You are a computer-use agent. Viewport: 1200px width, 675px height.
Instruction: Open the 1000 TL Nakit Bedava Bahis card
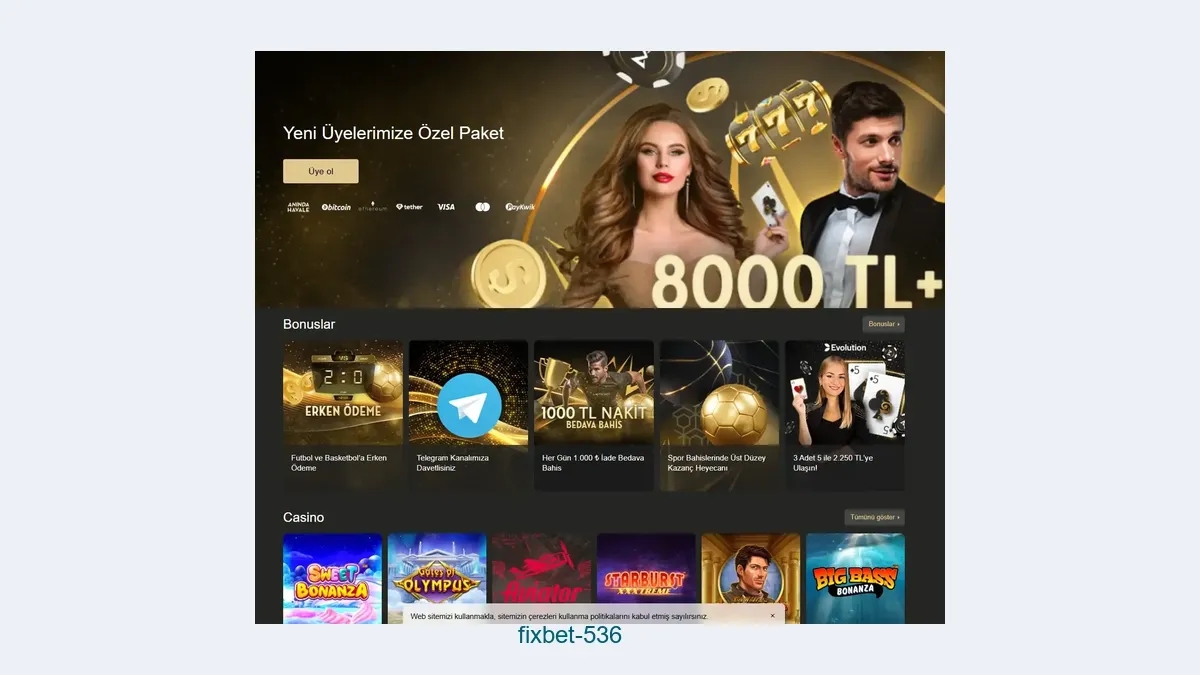pos(594,414)
